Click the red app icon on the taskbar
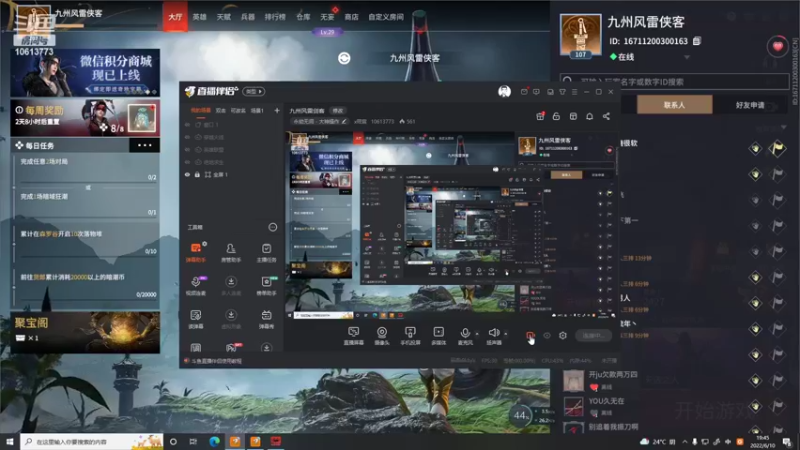This screenshot has height=450, width=800. pyautogui.click(x=276, y=441)
